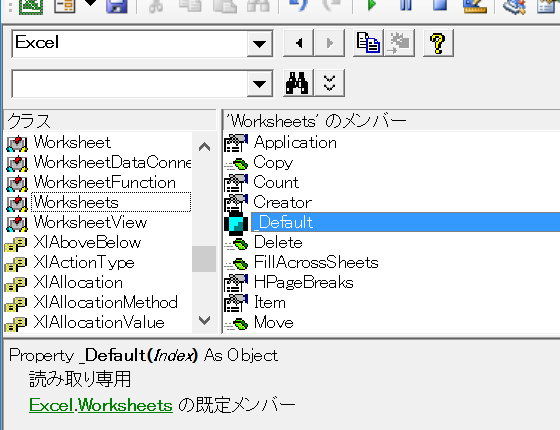Image resolution: width=560 pixels, height=430 pixels.
Task: Open the search text dropdown arrow
Action: point(260,84)
